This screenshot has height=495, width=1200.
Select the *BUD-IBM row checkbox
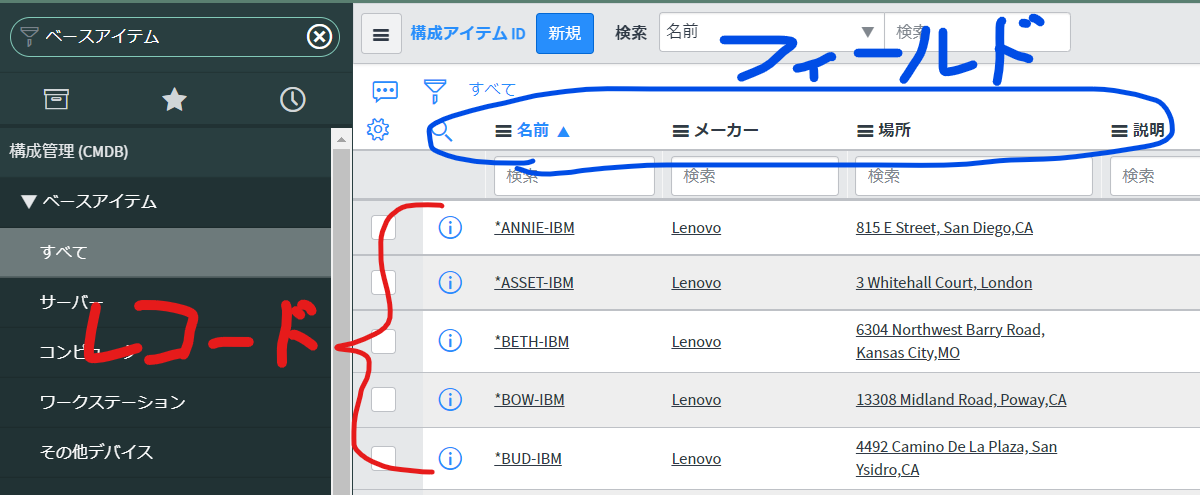[x=383, y=458]
